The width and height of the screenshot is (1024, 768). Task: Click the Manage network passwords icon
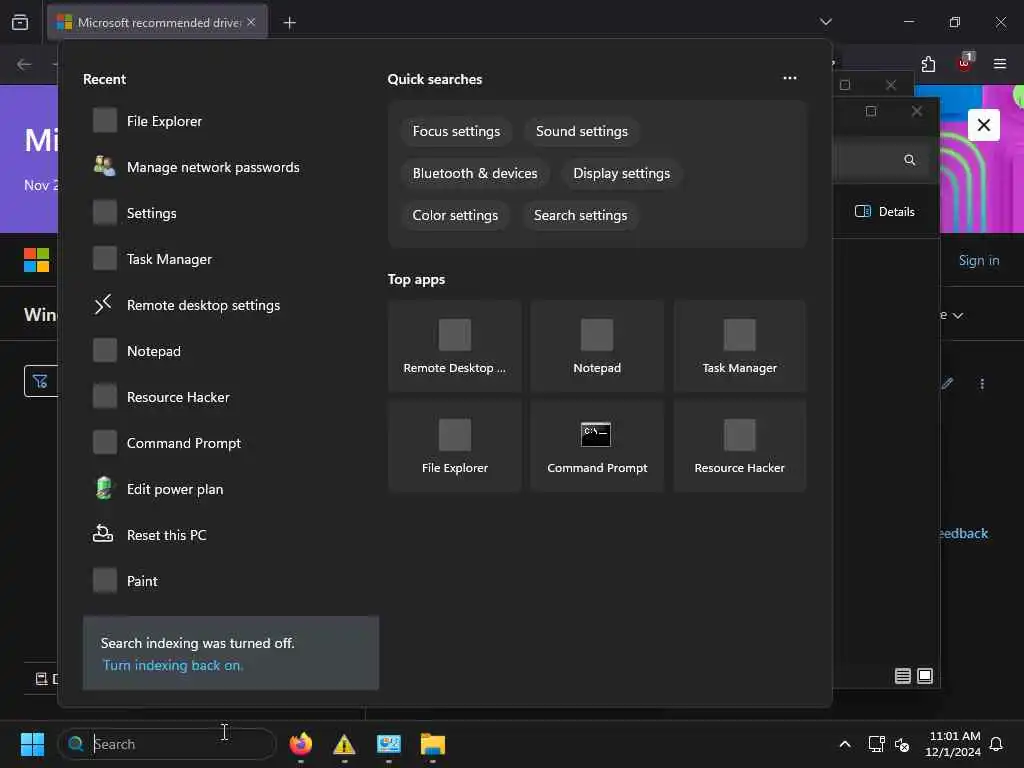coord(104,166)
